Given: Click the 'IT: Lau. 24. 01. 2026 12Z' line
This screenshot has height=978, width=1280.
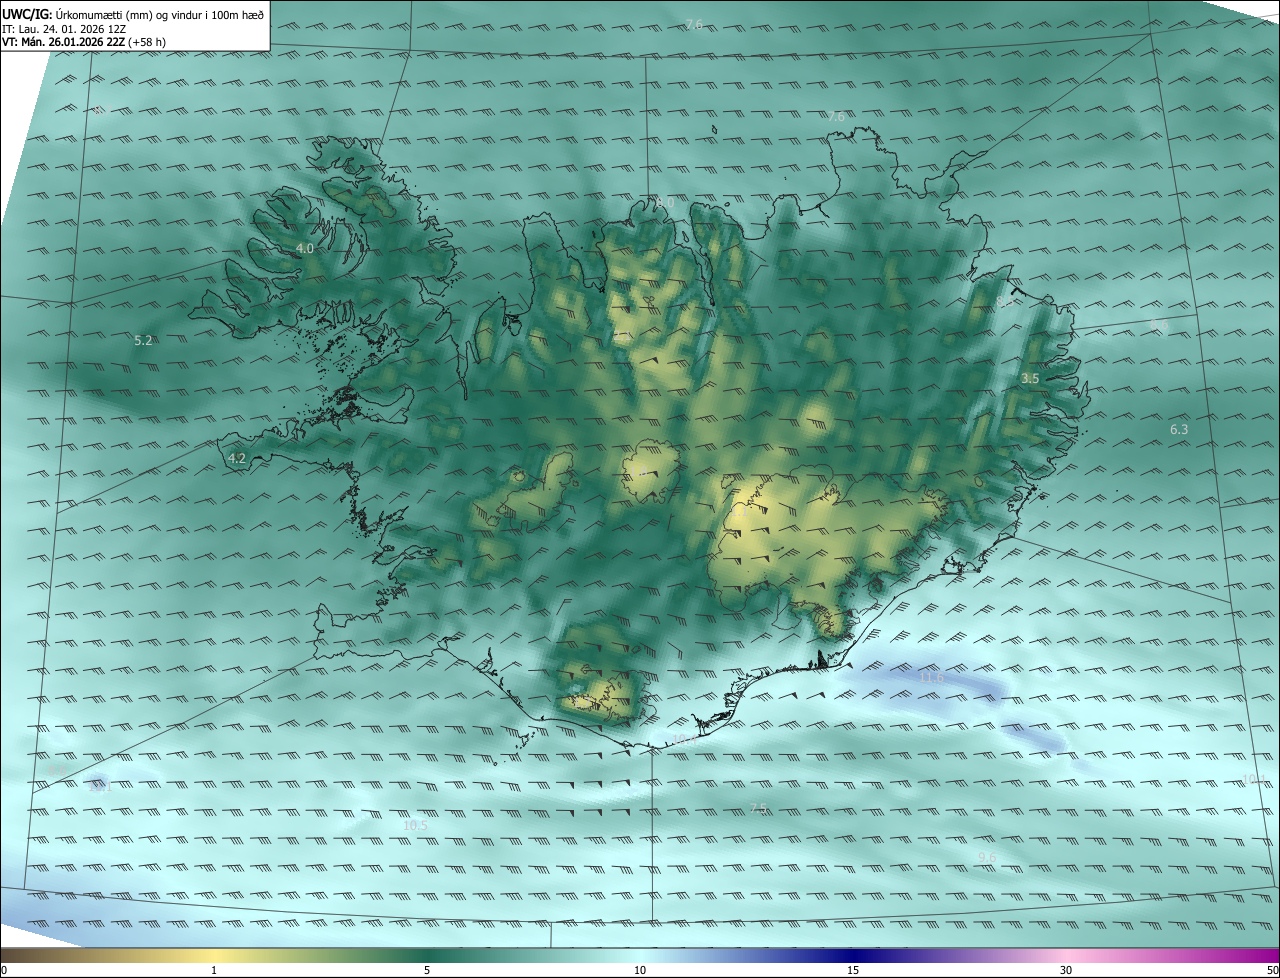Looking at the screenshot, I should (x=64, y=28).
